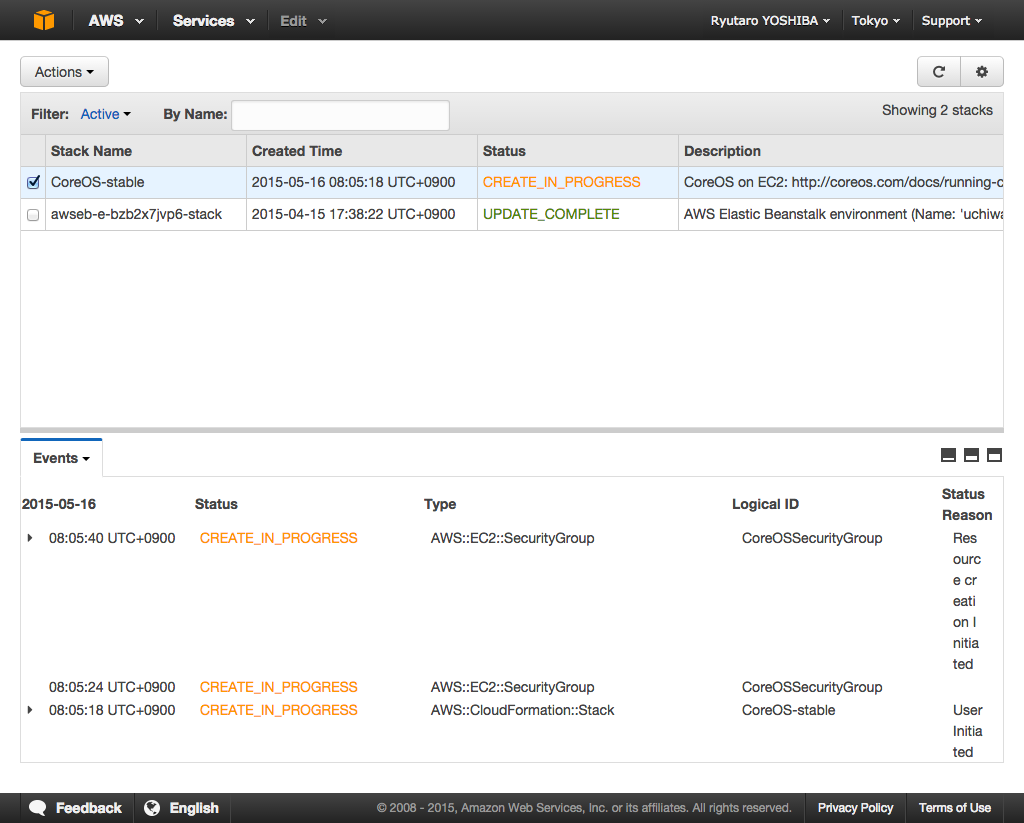The height and width of the screenshot is (823, 1024).
Task: Click the Feedback speech bubble icon
Action: (38, 808)
